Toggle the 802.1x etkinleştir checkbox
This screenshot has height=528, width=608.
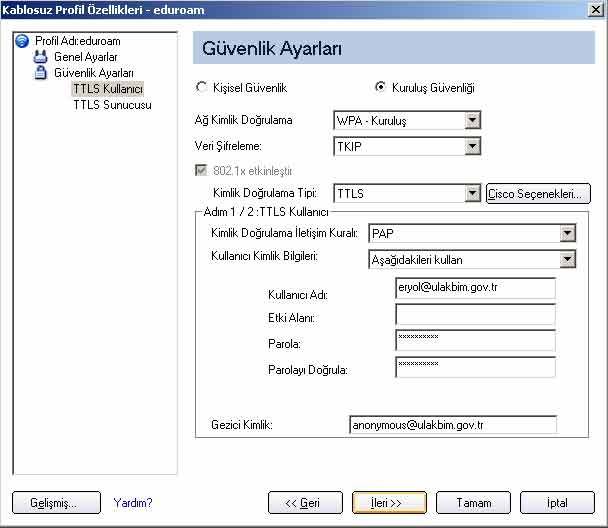point(201,170)
